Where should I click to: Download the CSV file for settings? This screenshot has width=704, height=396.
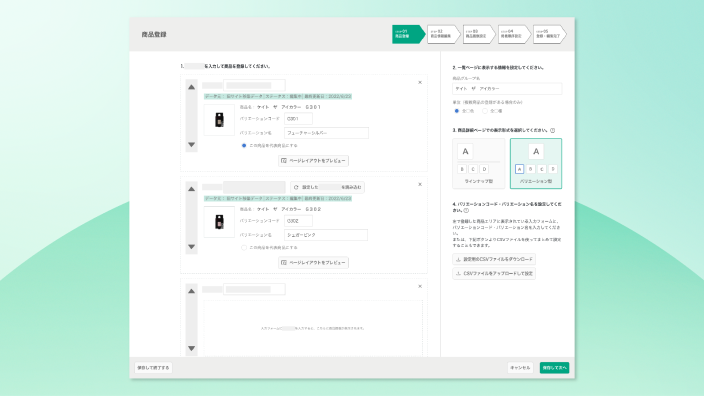click(x=494, y=259)
